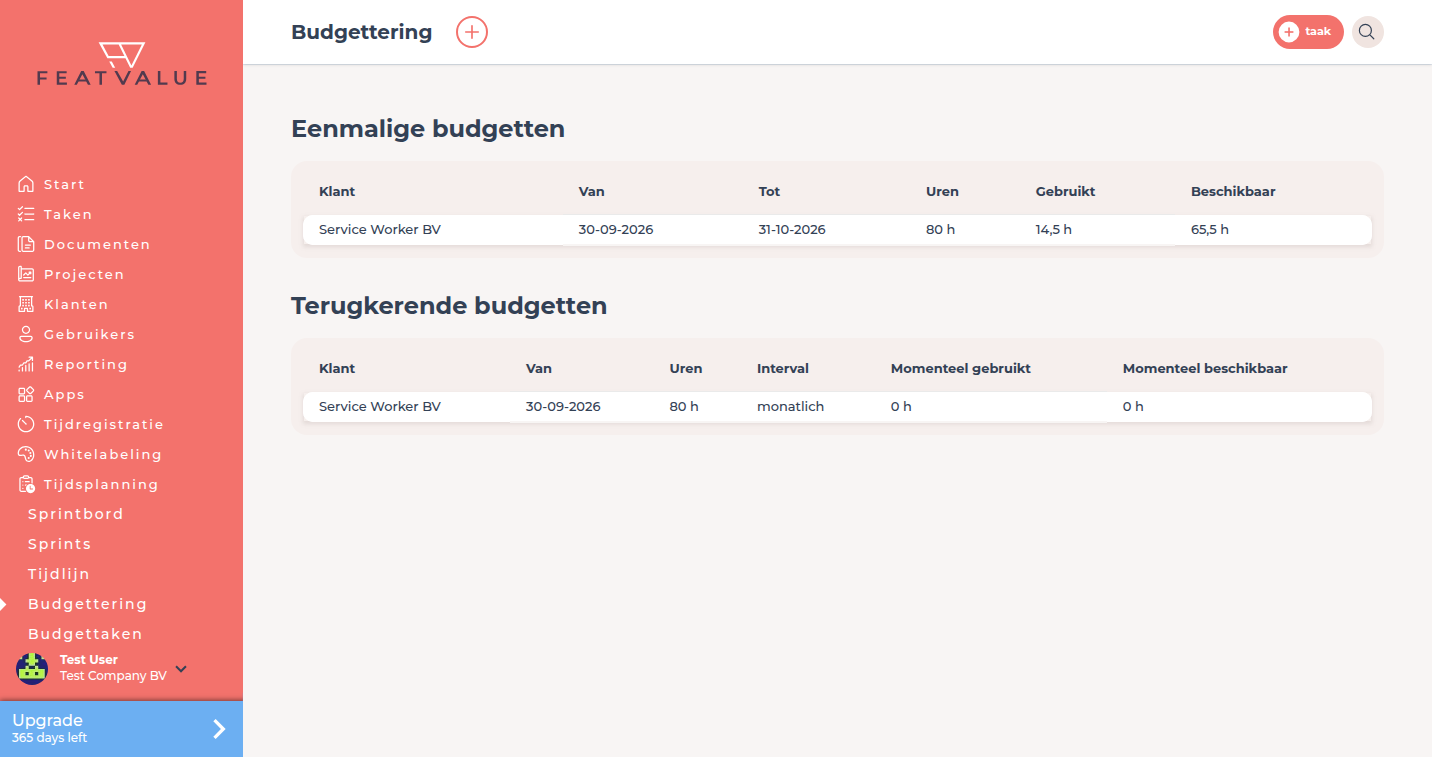Click the Beschikbaar column header

(1233, 192)
